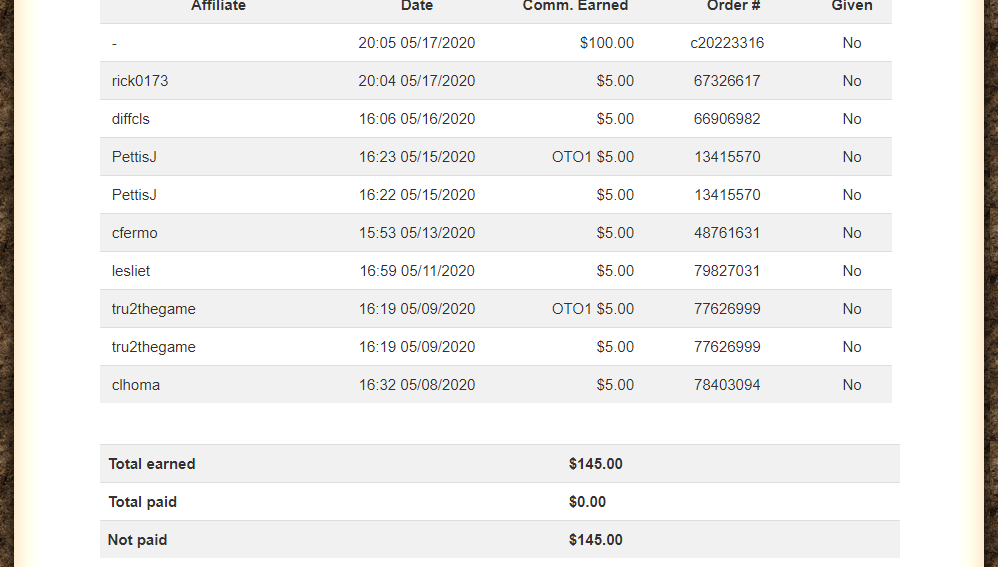Click the $100.00 commission amount

[x=606, y=43]
